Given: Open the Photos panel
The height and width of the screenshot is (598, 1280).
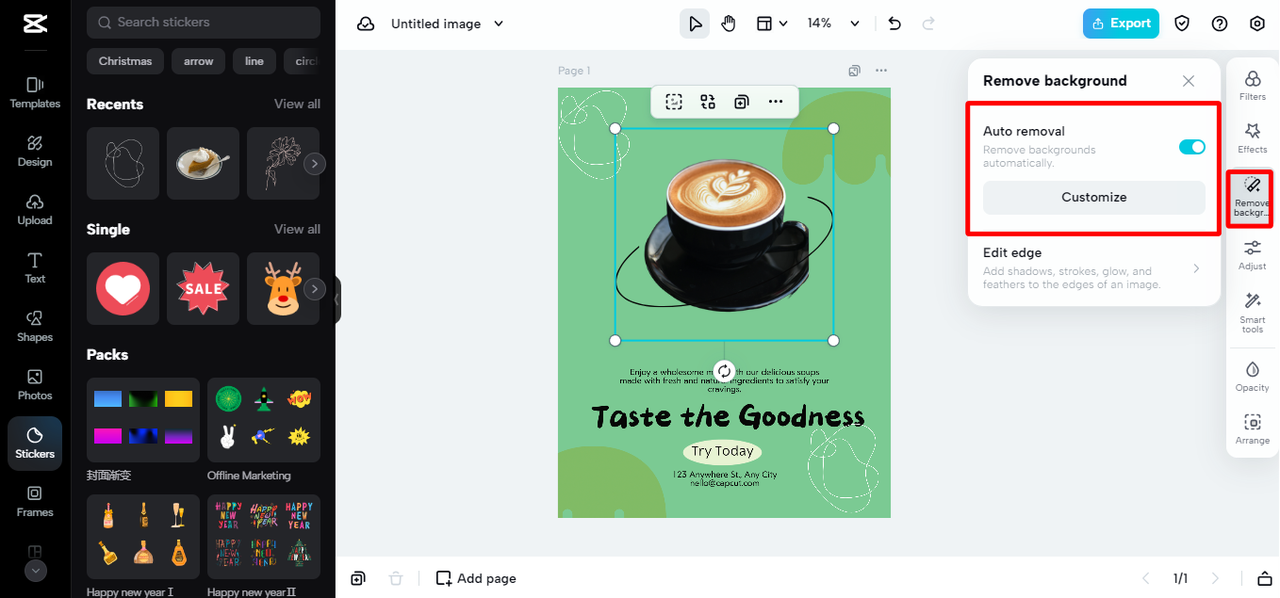Looking at the screenshot, I should [x=35, y=384].
